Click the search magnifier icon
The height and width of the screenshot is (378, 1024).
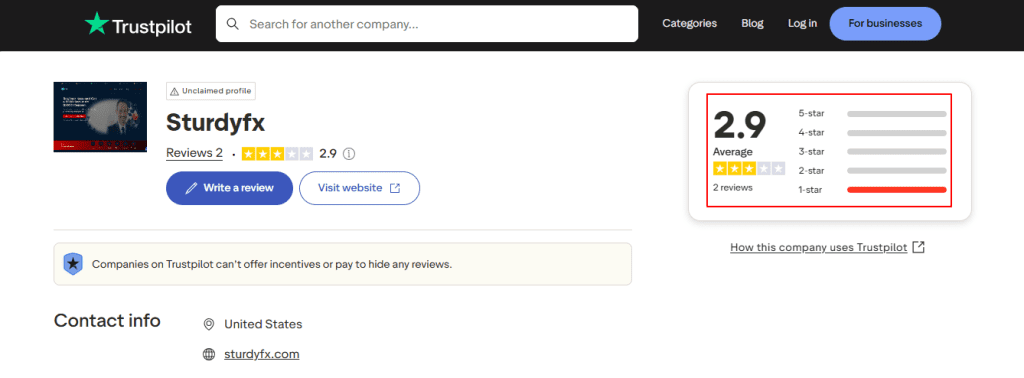pos(232,24)
